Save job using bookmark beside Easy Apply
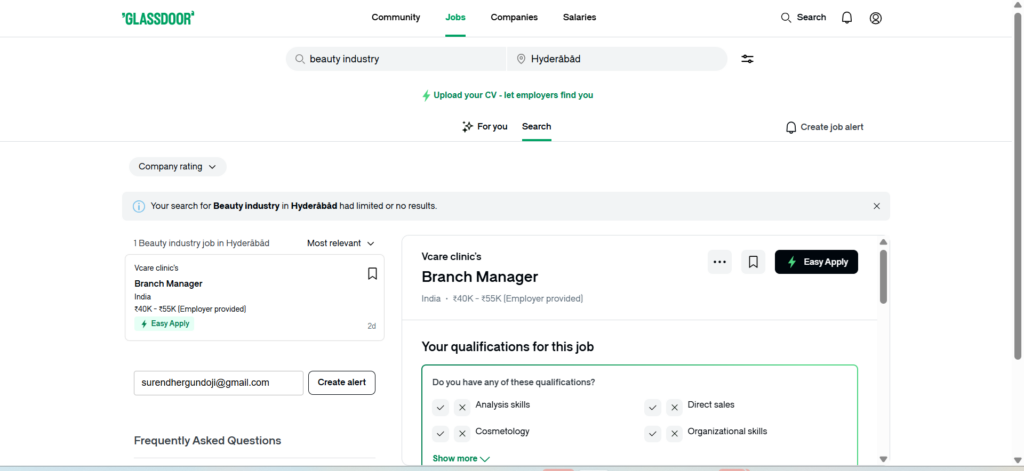The width and height of the screenshot is (1024, 471). (x=753, y=262)
